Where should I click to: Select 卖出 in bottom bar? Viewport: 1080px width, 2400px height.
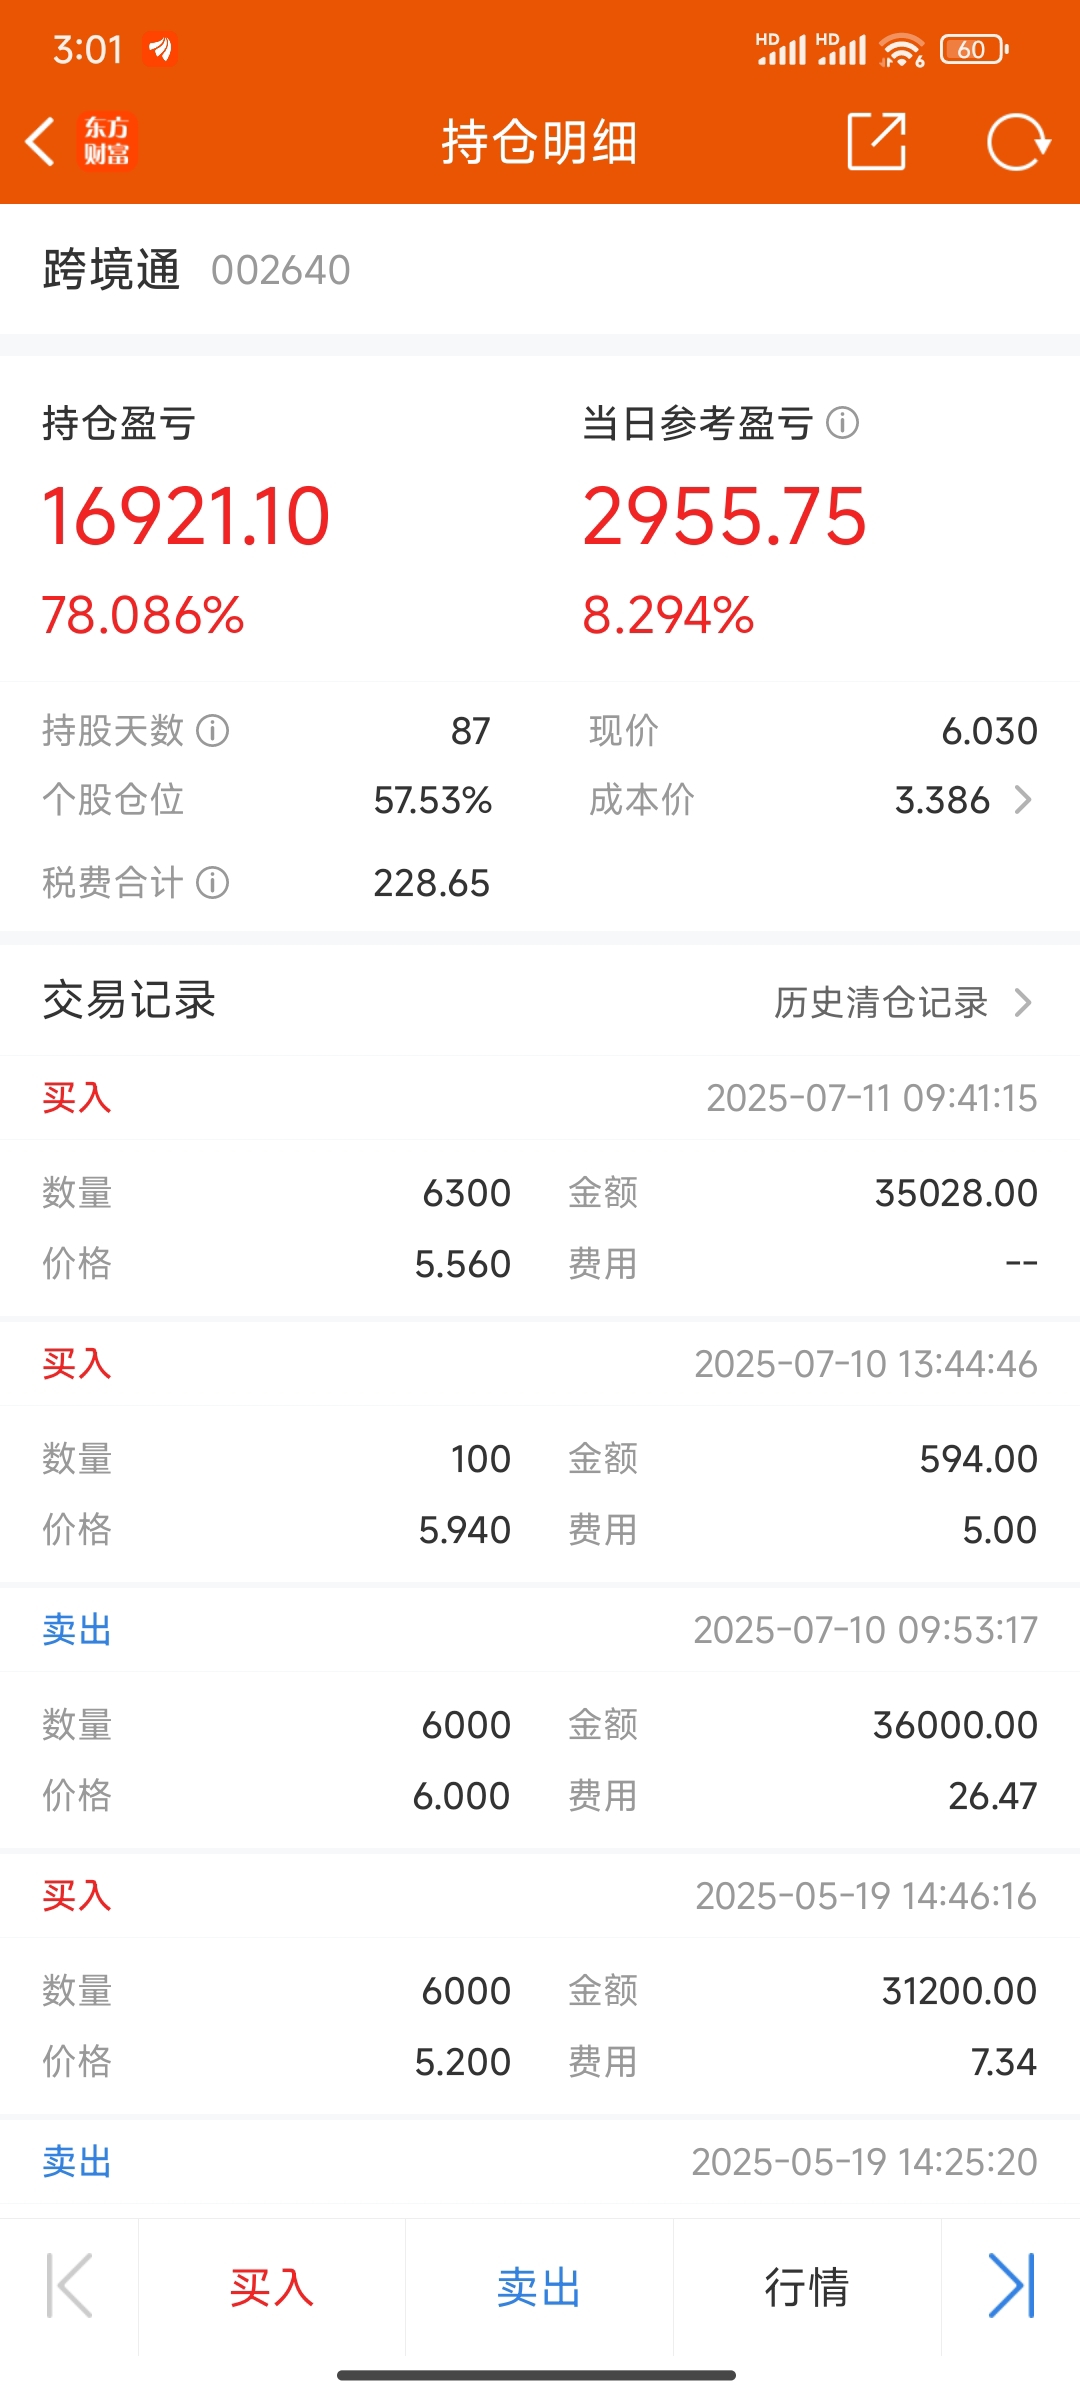(540, 2287)
